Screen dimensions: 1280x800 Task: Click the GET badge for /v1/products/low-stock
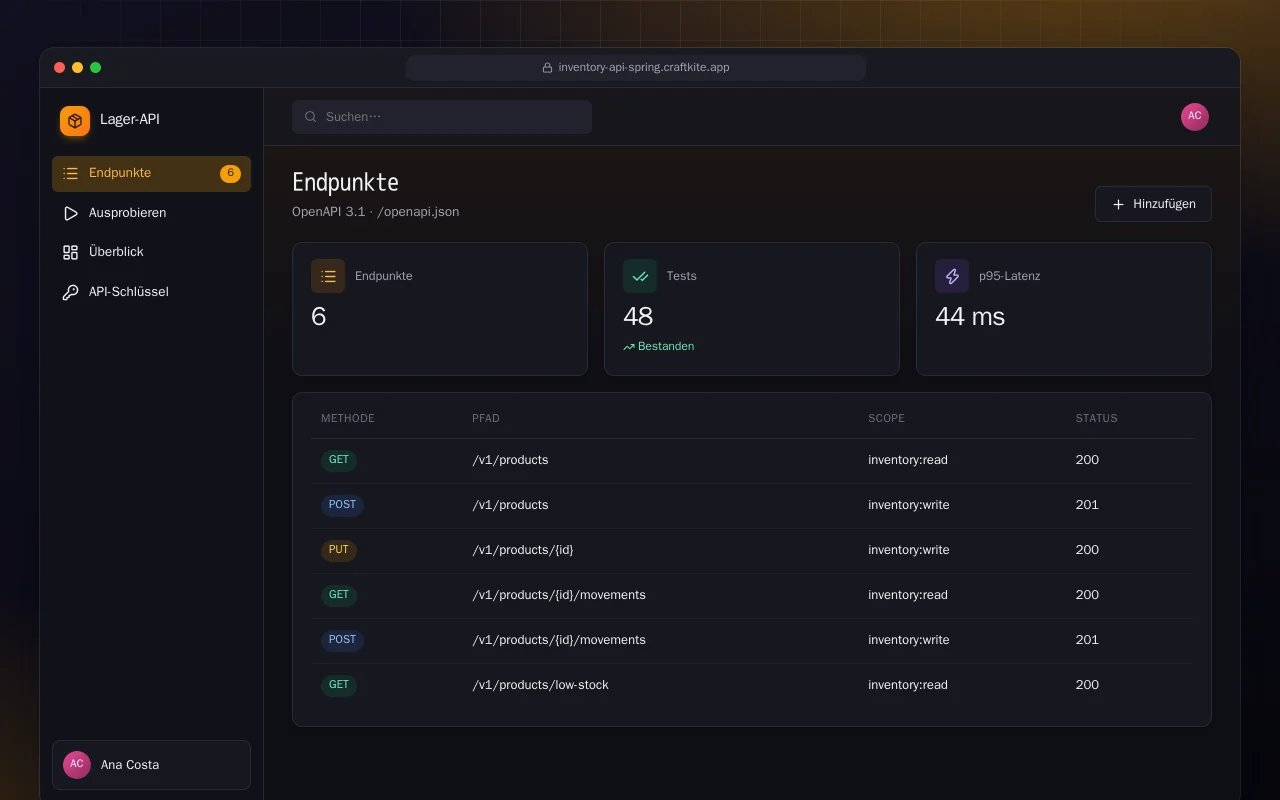[x=339, y=686]
